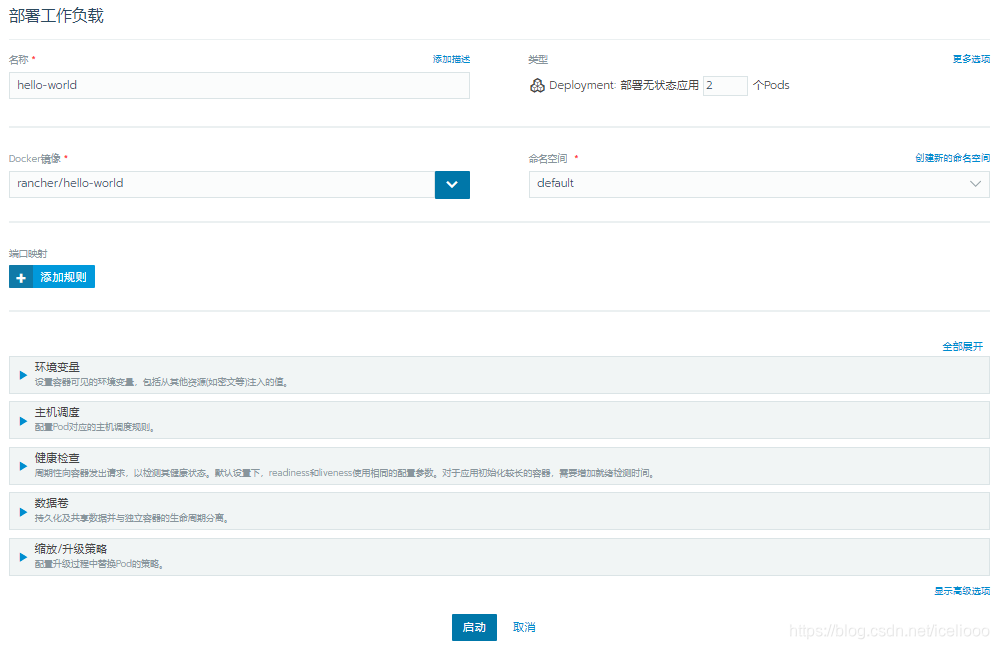Click the 添加规则 port mapping button
999x649 pixels.
(x=52, y=277)
